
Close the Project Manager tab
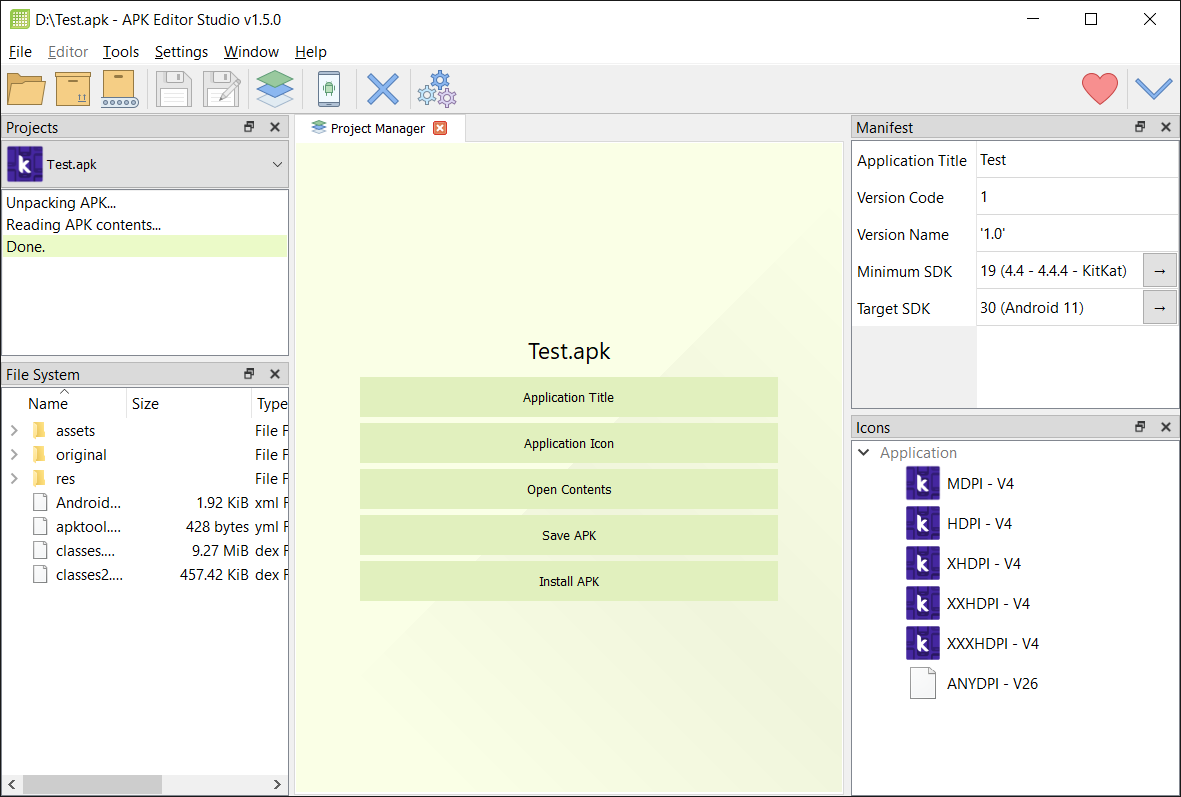[x=440, y=128]
